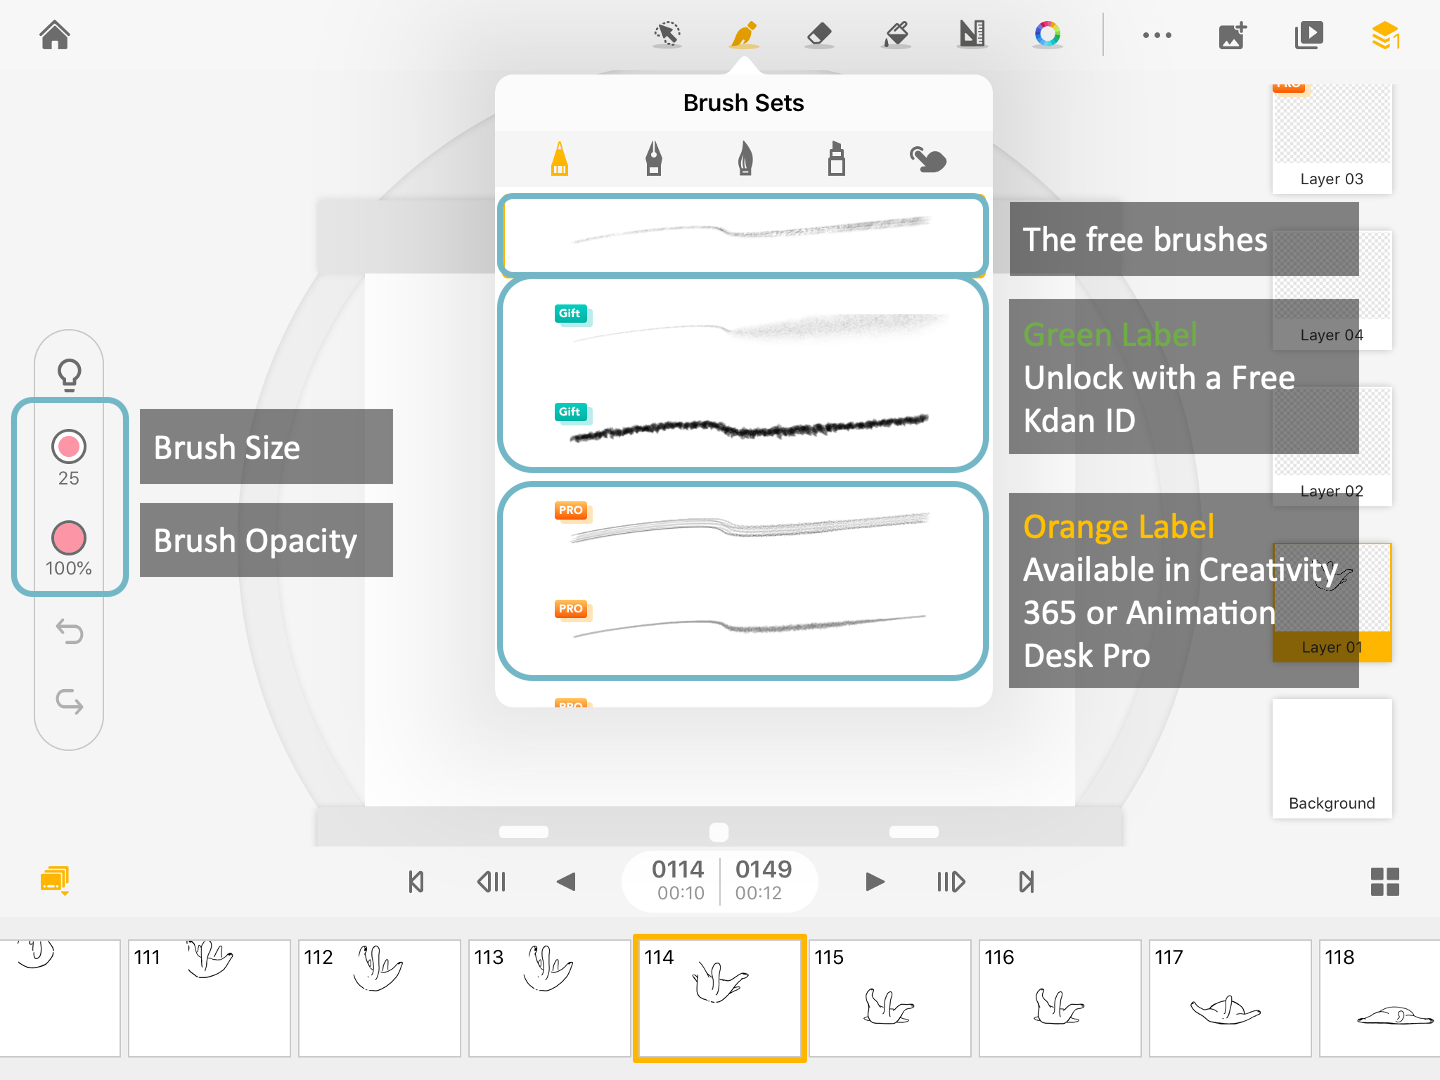1440x1080 pixels.
Task: Choose the pencil brush set tab
Action: tap(560, 158)
